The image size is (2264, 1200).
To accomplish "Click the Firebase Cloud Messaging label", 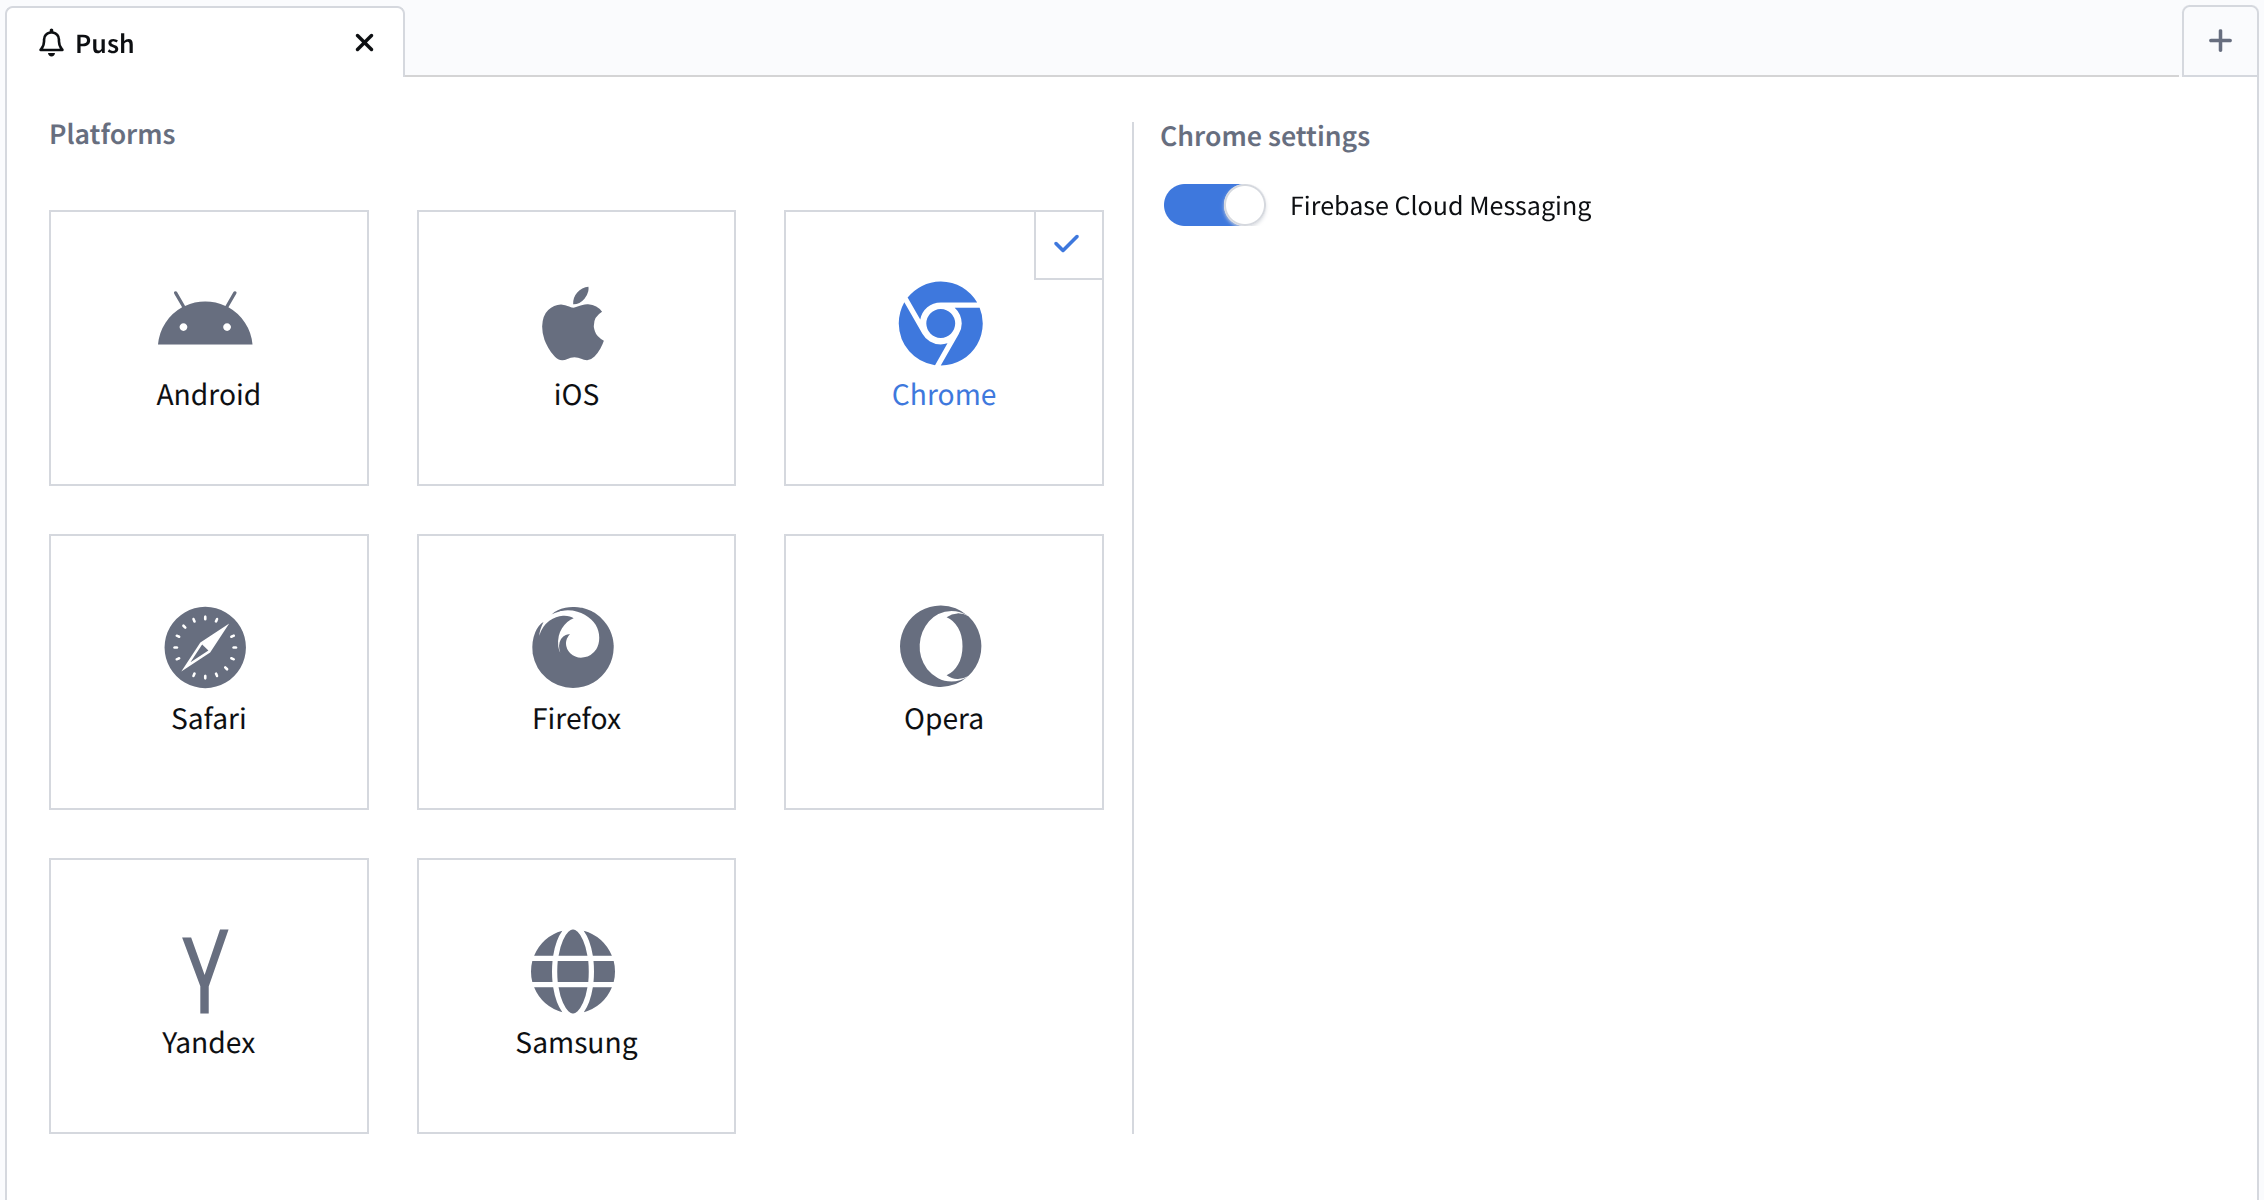I will coord(1440,206).
